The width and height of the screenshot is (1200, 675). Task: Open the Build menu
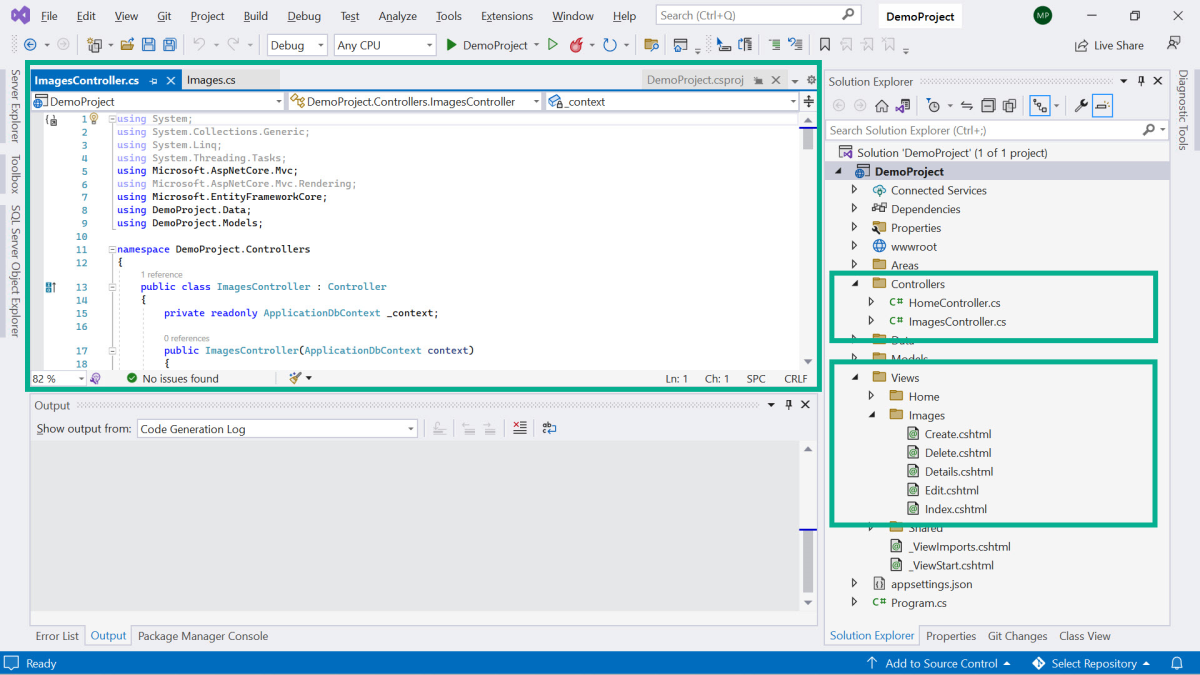[256, 16]
